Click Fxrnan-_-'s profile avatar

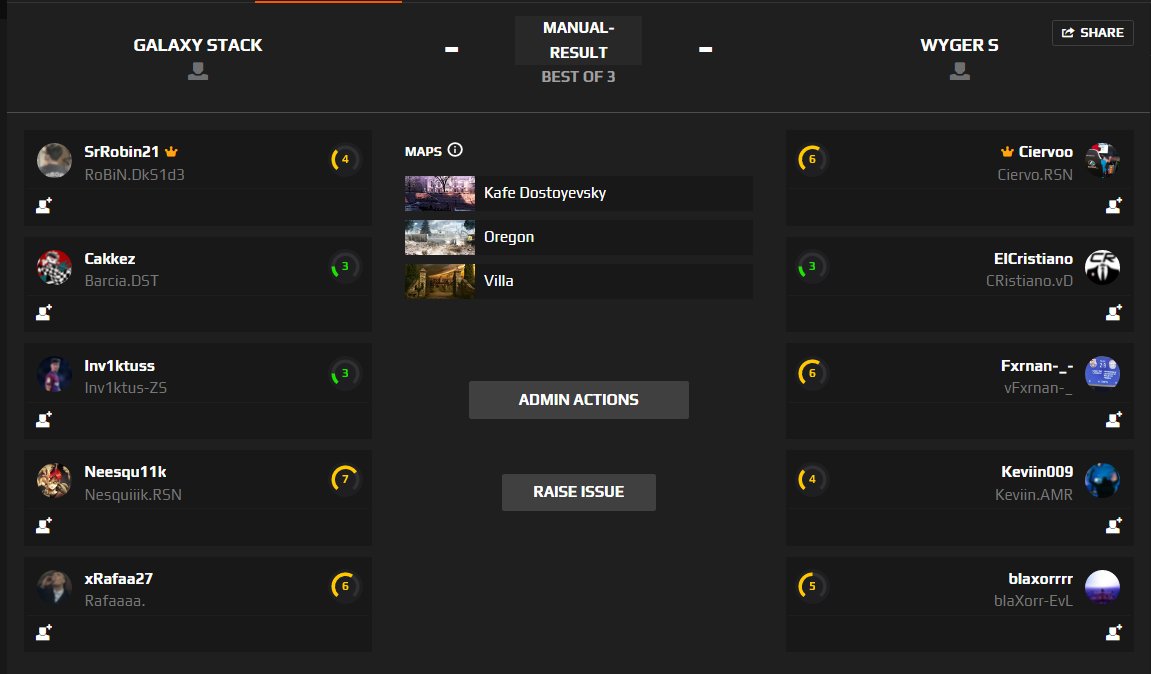1102,373
